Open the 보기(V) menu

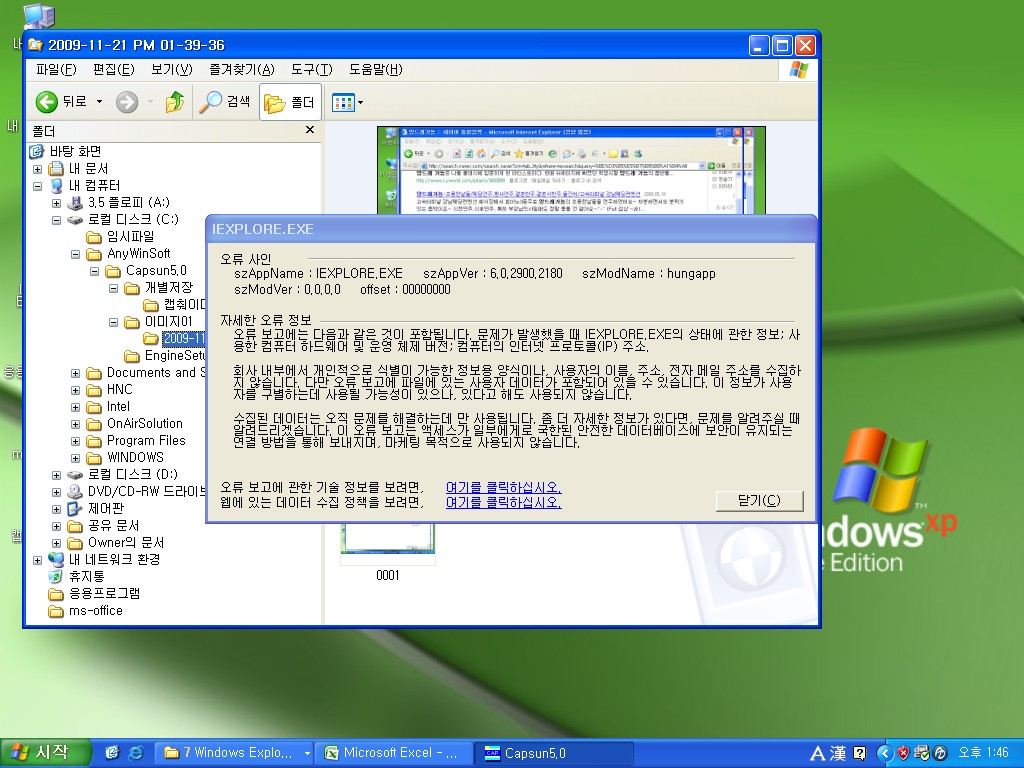click(x=172, y=69)
